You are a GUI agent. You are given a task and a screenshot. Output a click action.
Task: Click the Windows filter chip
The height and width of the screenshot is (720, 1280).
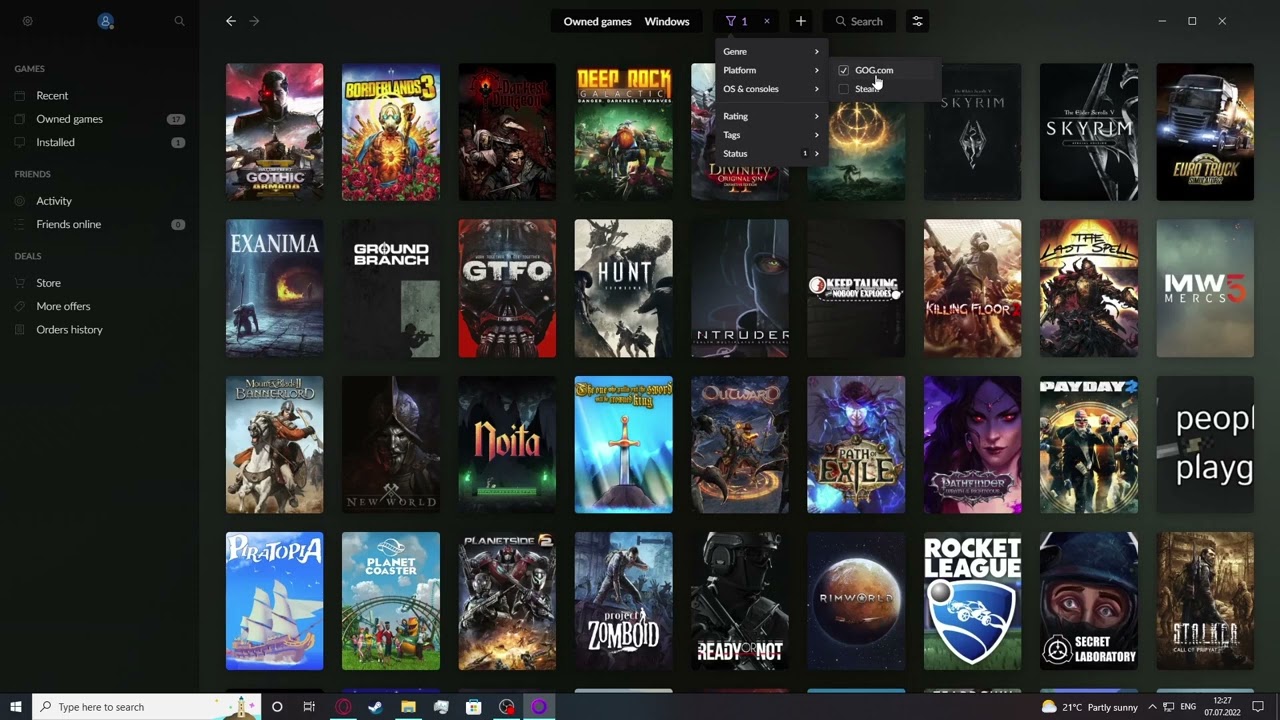pyautogui.click(x=667, y=21)
